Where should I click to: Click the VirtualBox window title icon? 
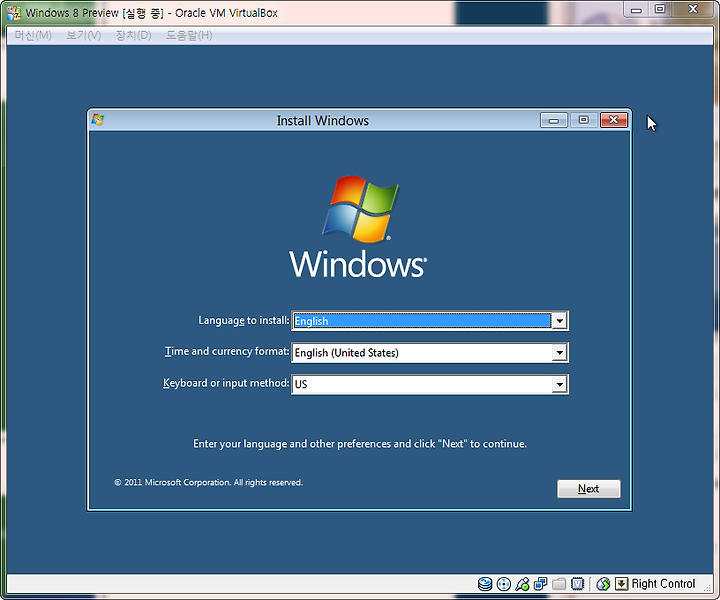tap(14, 13)
